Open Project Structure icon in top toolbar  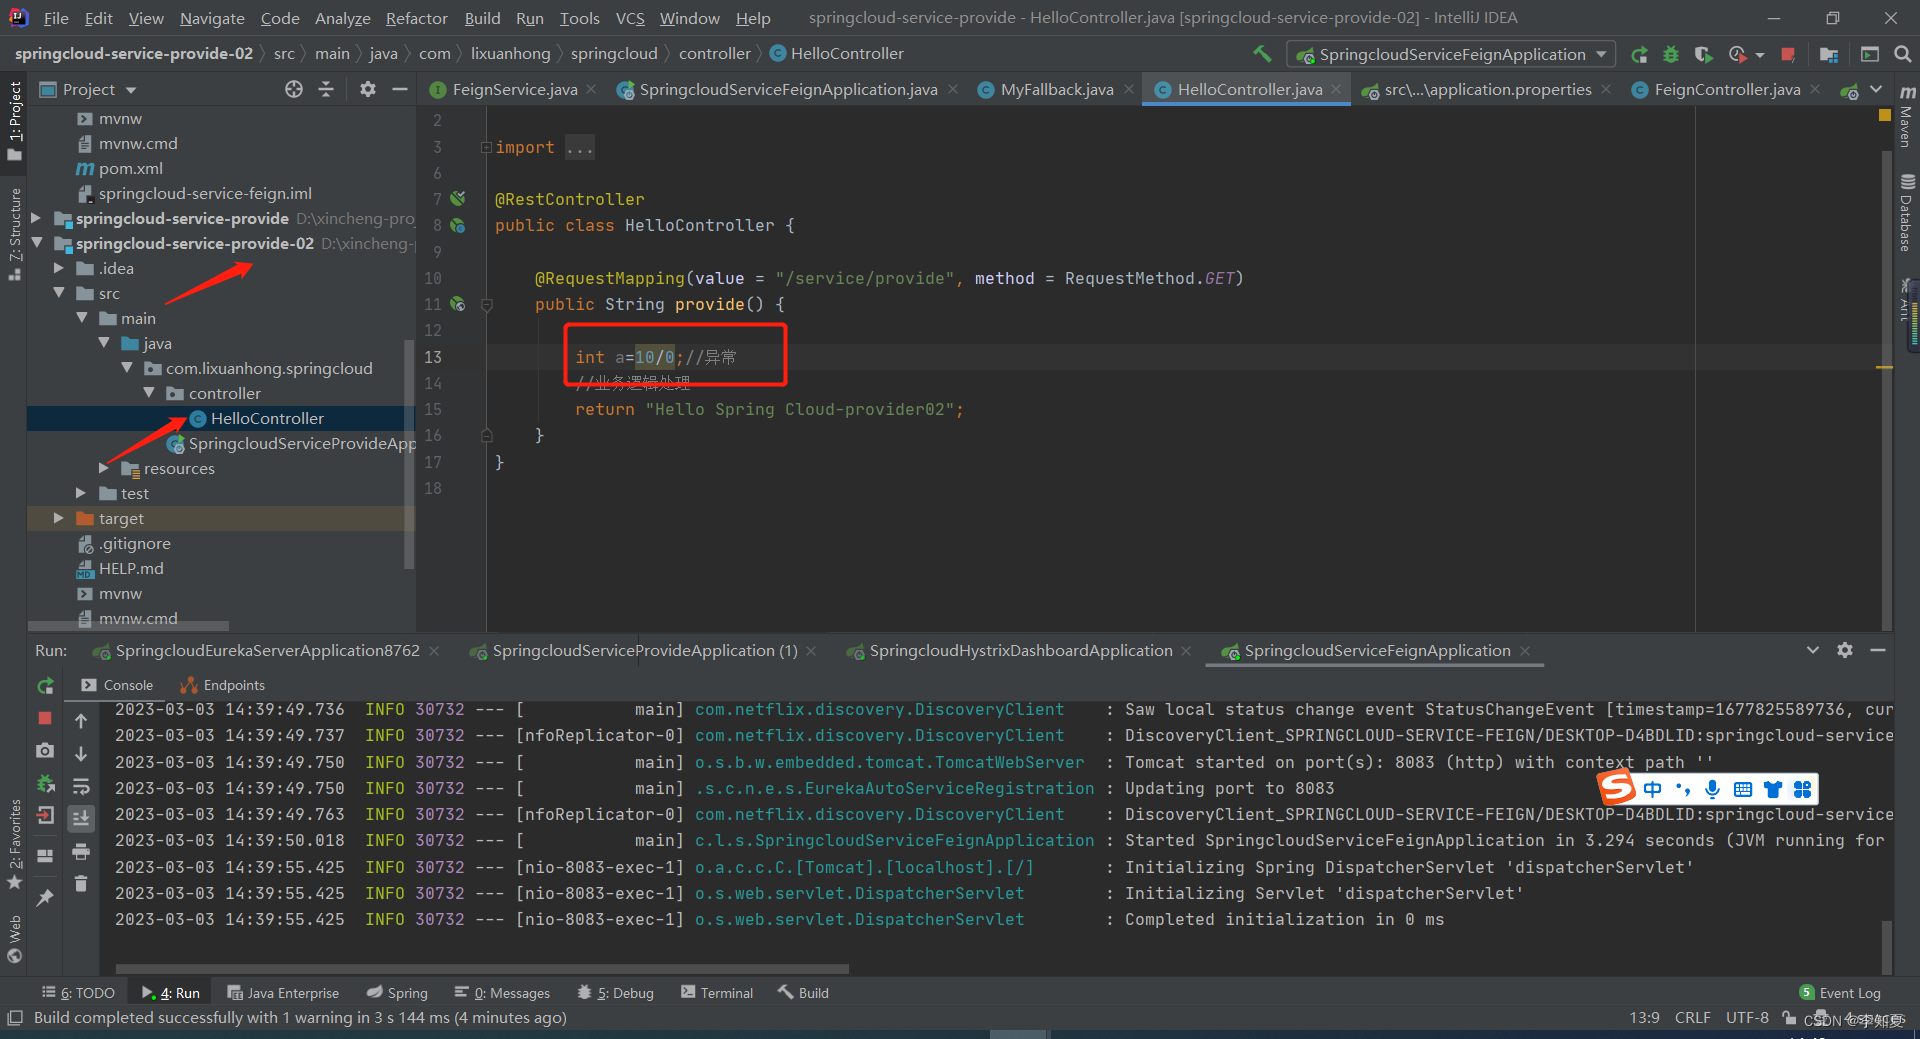[1829, 55]
